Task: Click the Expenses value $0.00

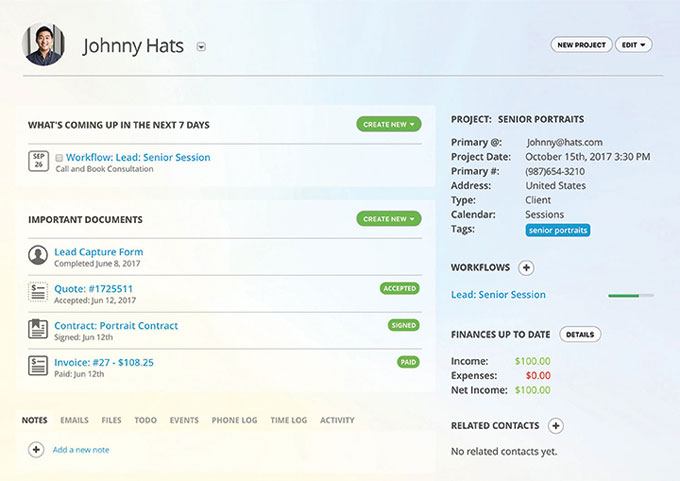Action: coord(538,376)
